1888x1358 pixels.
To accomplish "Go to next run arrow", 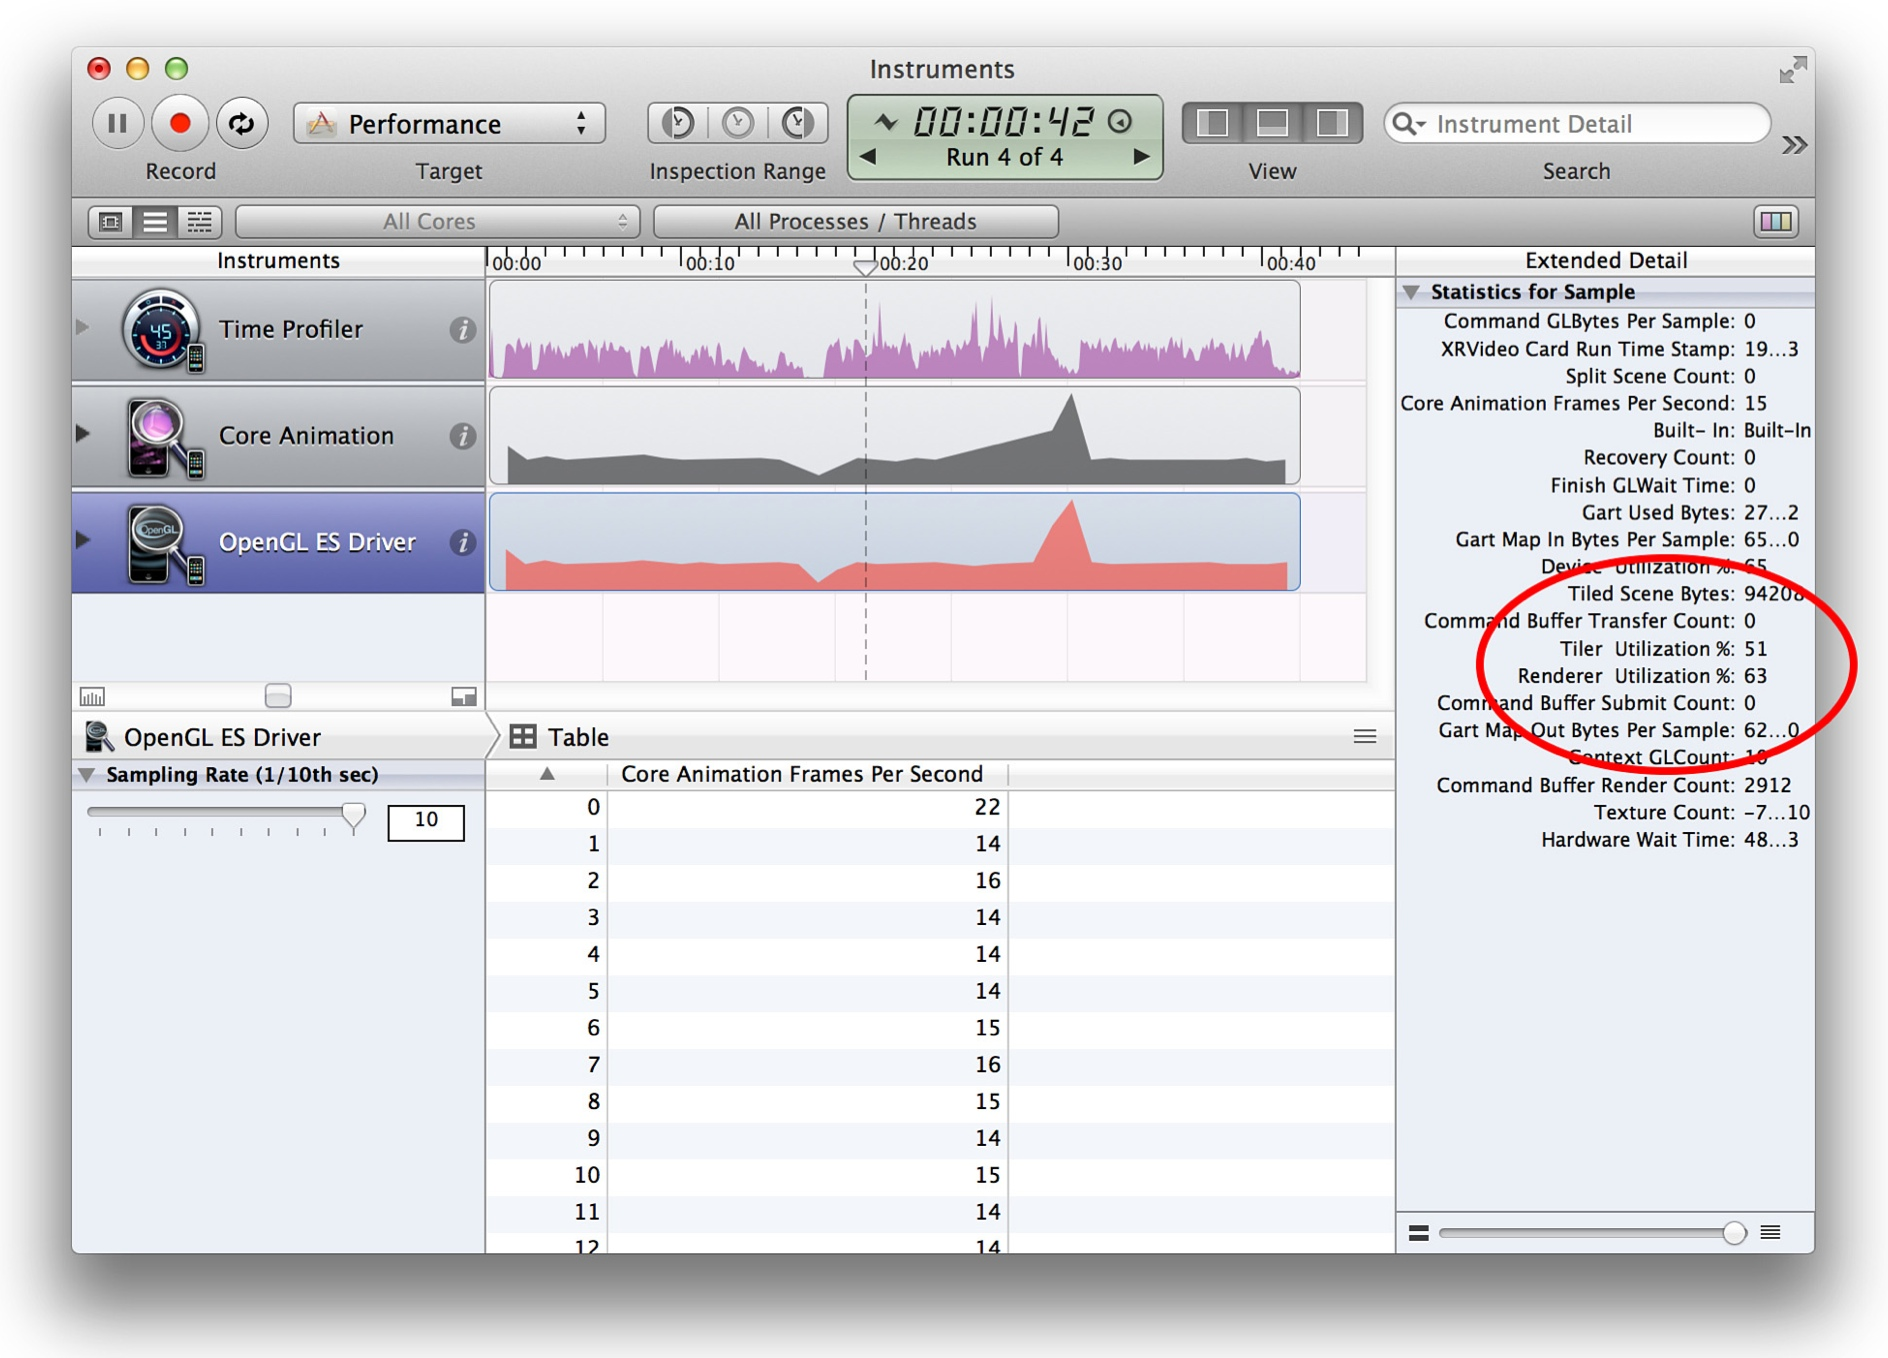I will coord(1140,157).
